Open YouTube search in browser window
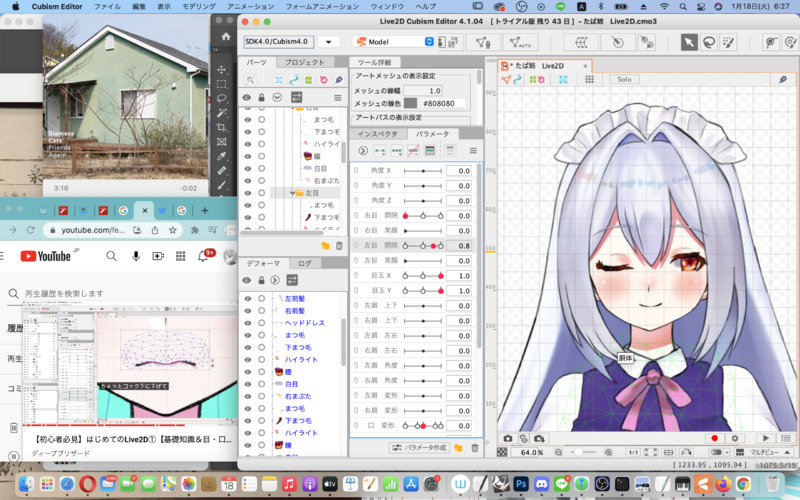The width and height of the screenshot is (800, 500). (x=111, y=256)
